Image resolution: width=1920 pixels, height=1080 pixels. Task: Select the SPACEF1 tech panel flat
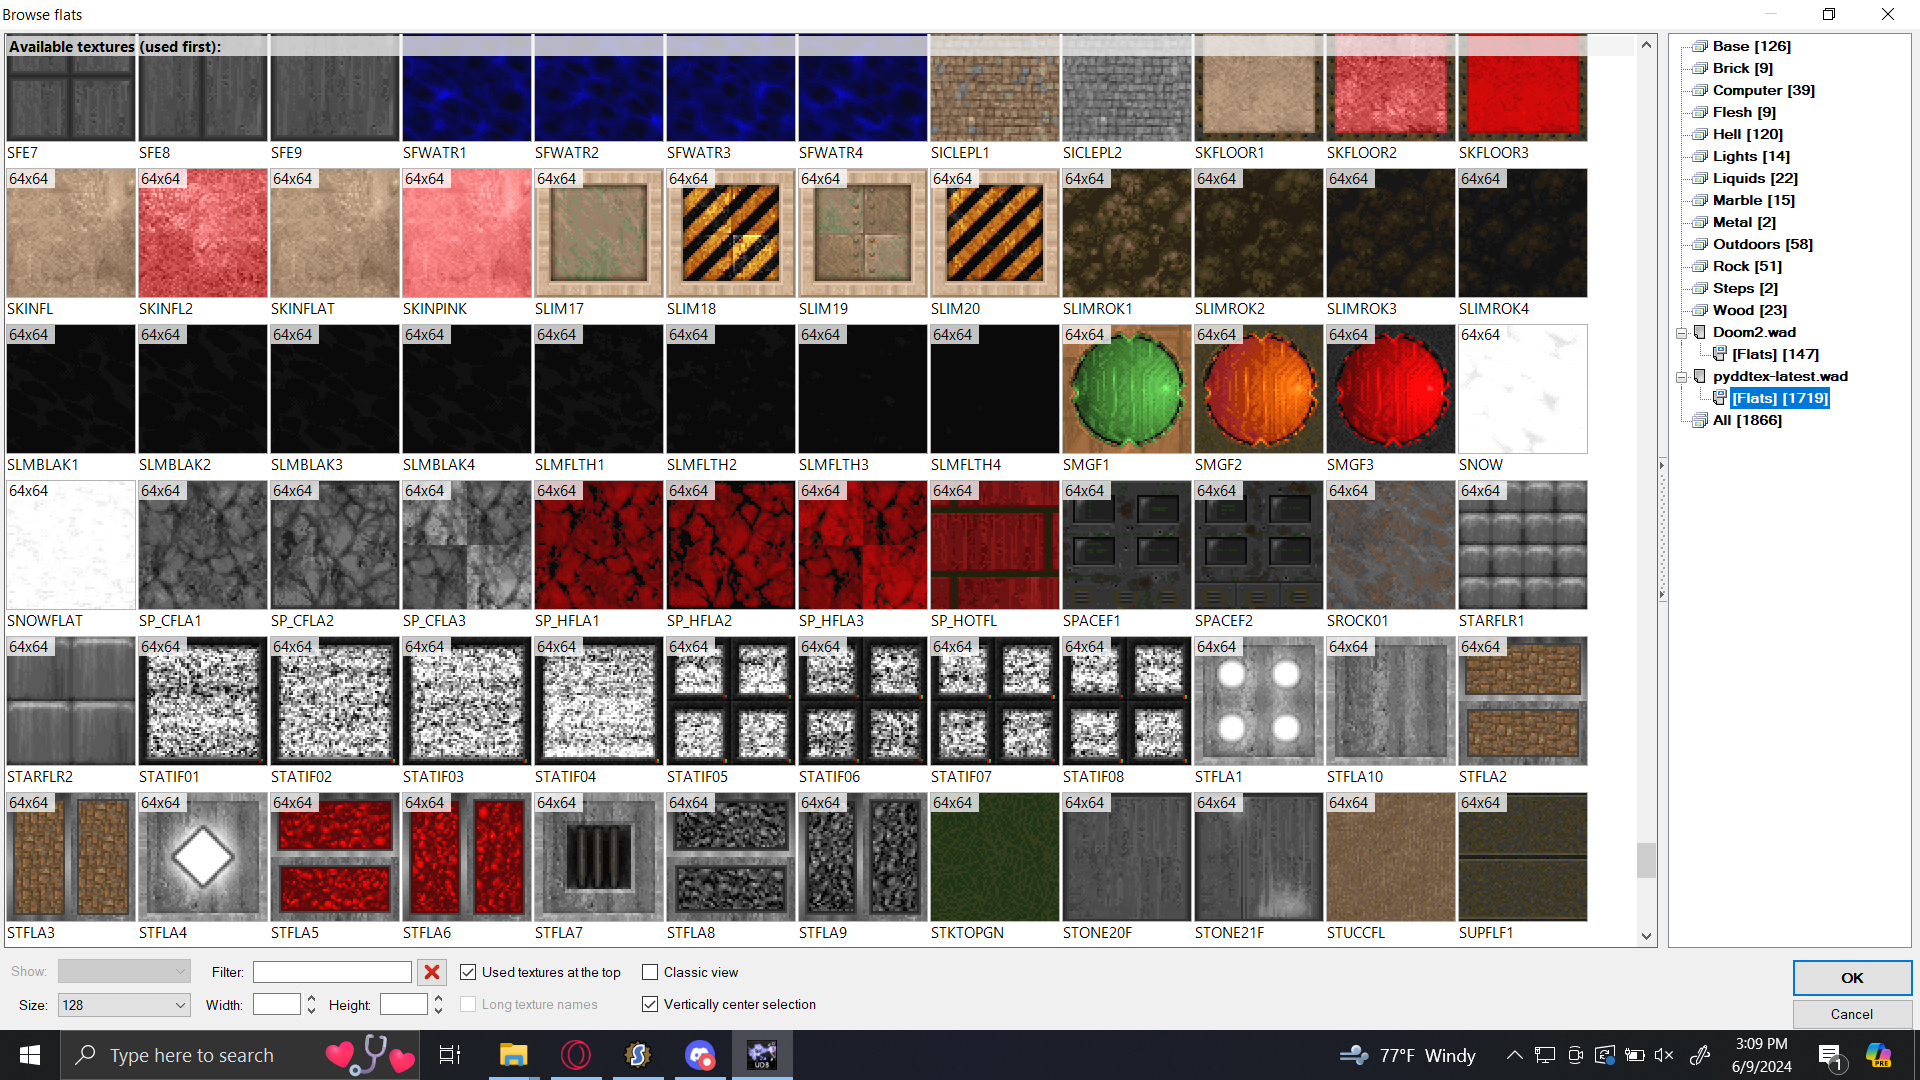point(1126,545)
